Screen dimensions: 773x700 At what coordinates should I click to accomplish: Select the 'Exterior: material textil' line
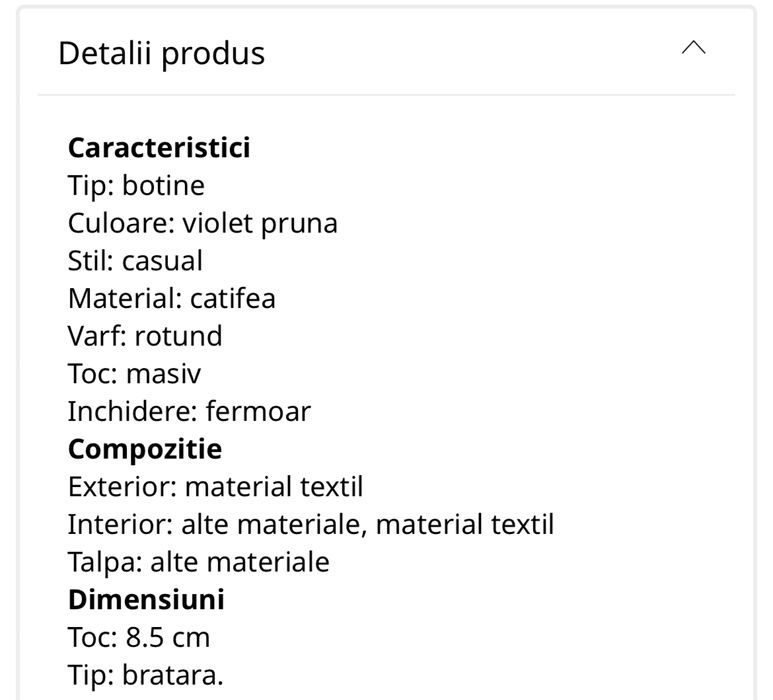[215, 487]
